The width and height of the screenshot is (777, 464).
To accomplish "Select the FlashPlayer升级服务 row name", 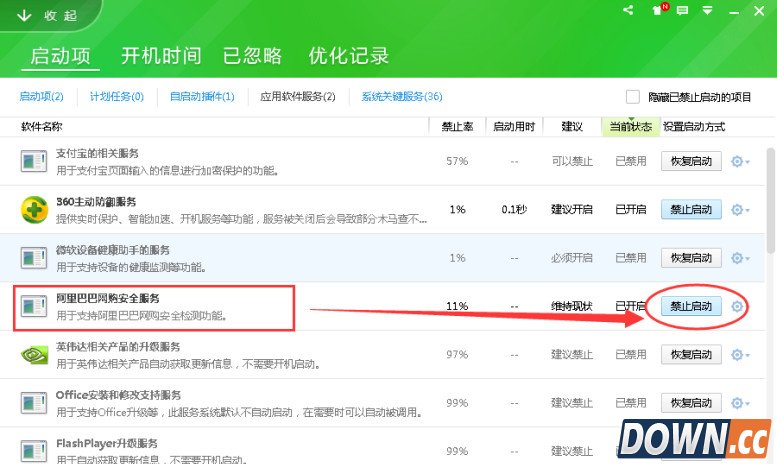I will (x=107, y=443).
